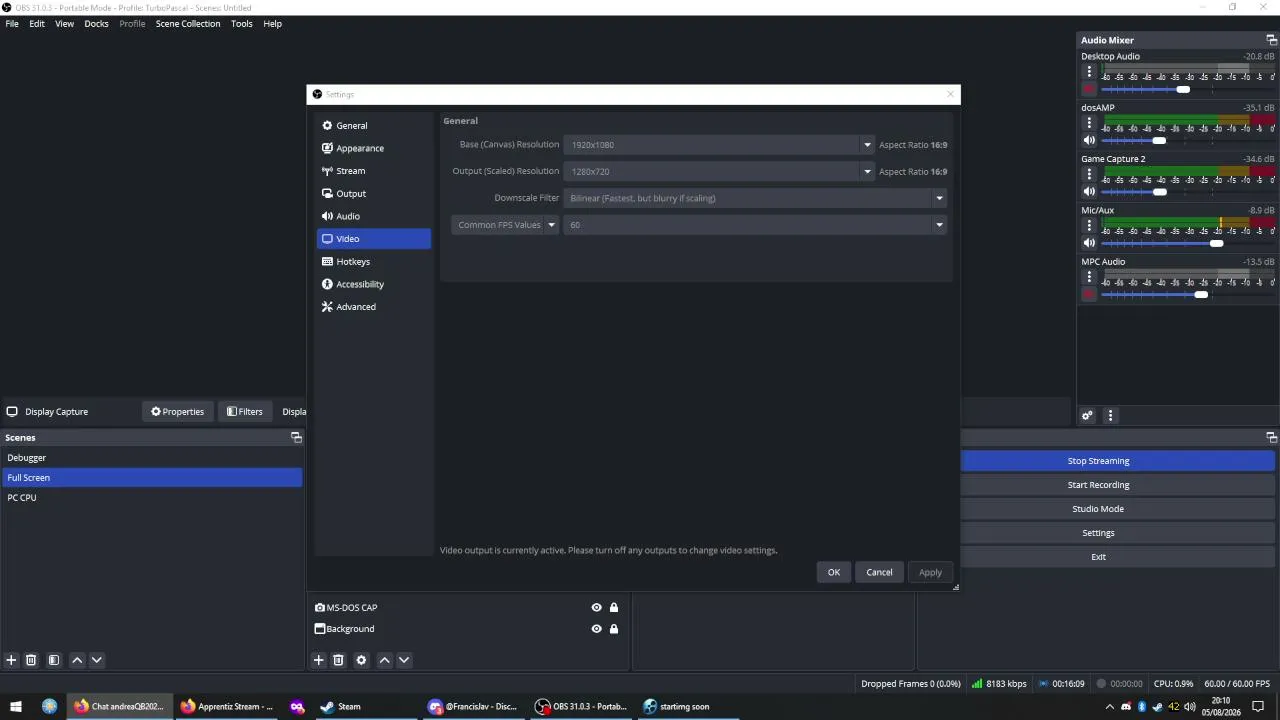
Task: Click the File menu
Action: click(12, 24)
